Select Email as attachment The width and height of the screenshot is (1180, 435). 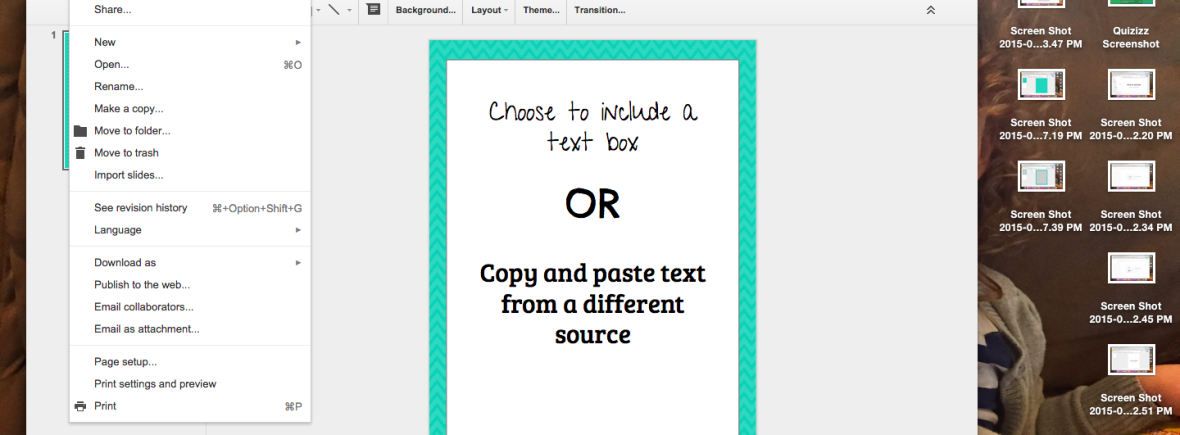190,329
